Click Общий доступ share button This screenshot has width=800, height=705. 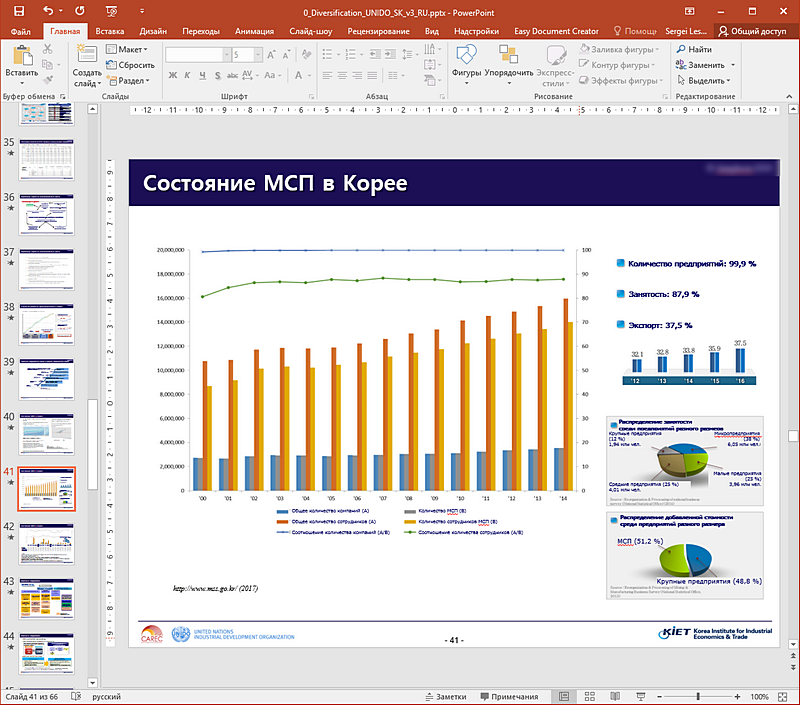(753, 31)
